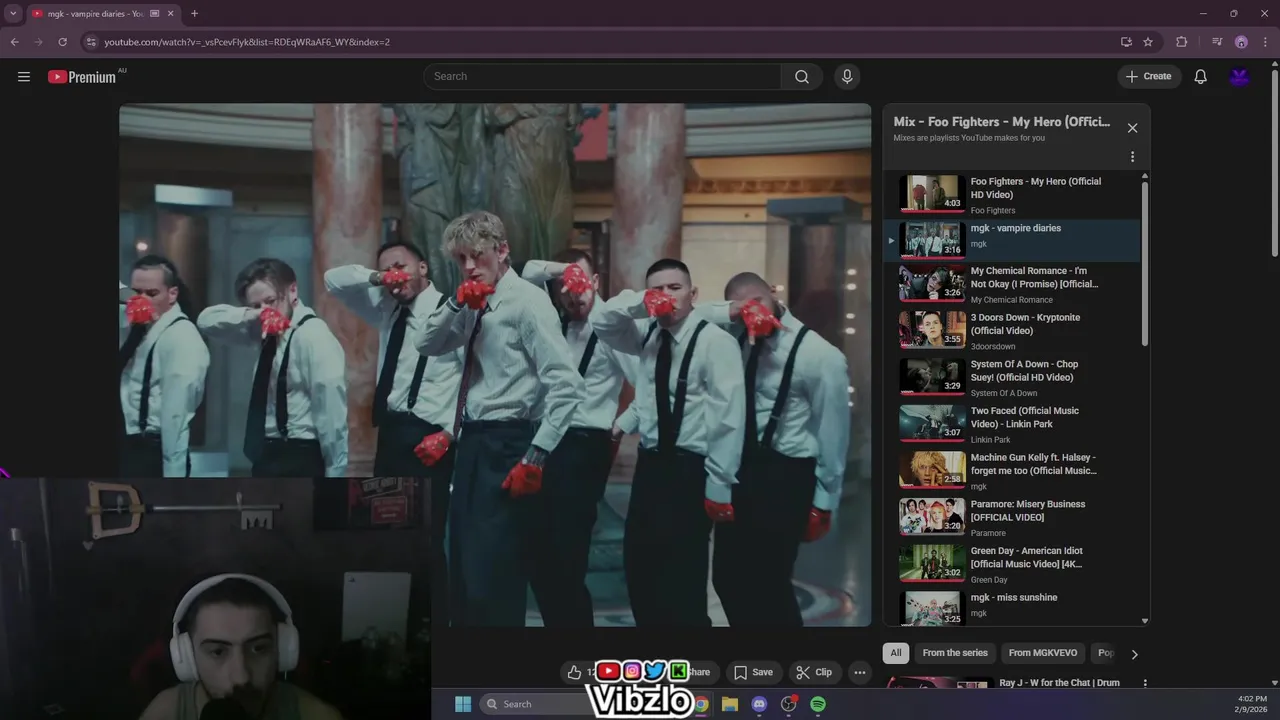
Task: Play Green Day - American Idiot
Action: coord(1012,564)
